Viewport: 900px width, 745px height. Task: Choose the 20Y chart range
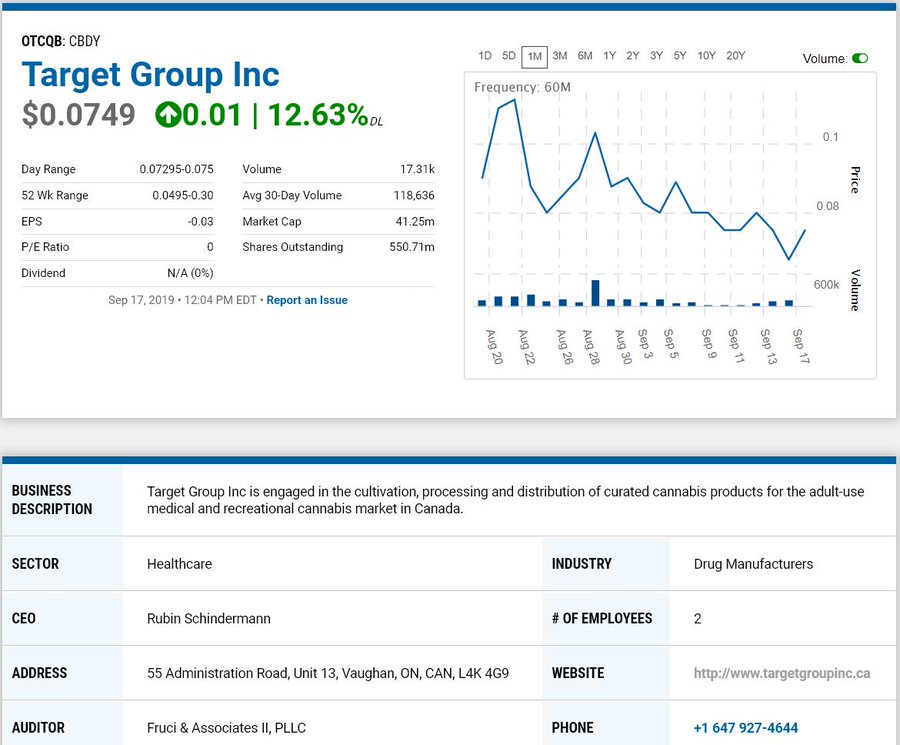click(x=735, y=56)
